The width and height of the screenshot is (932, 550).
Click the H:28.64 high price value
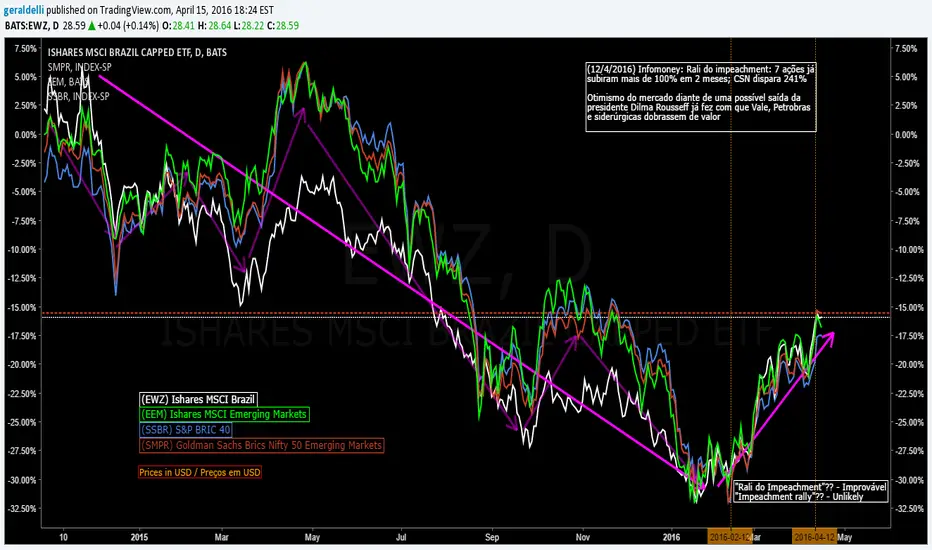214,26
